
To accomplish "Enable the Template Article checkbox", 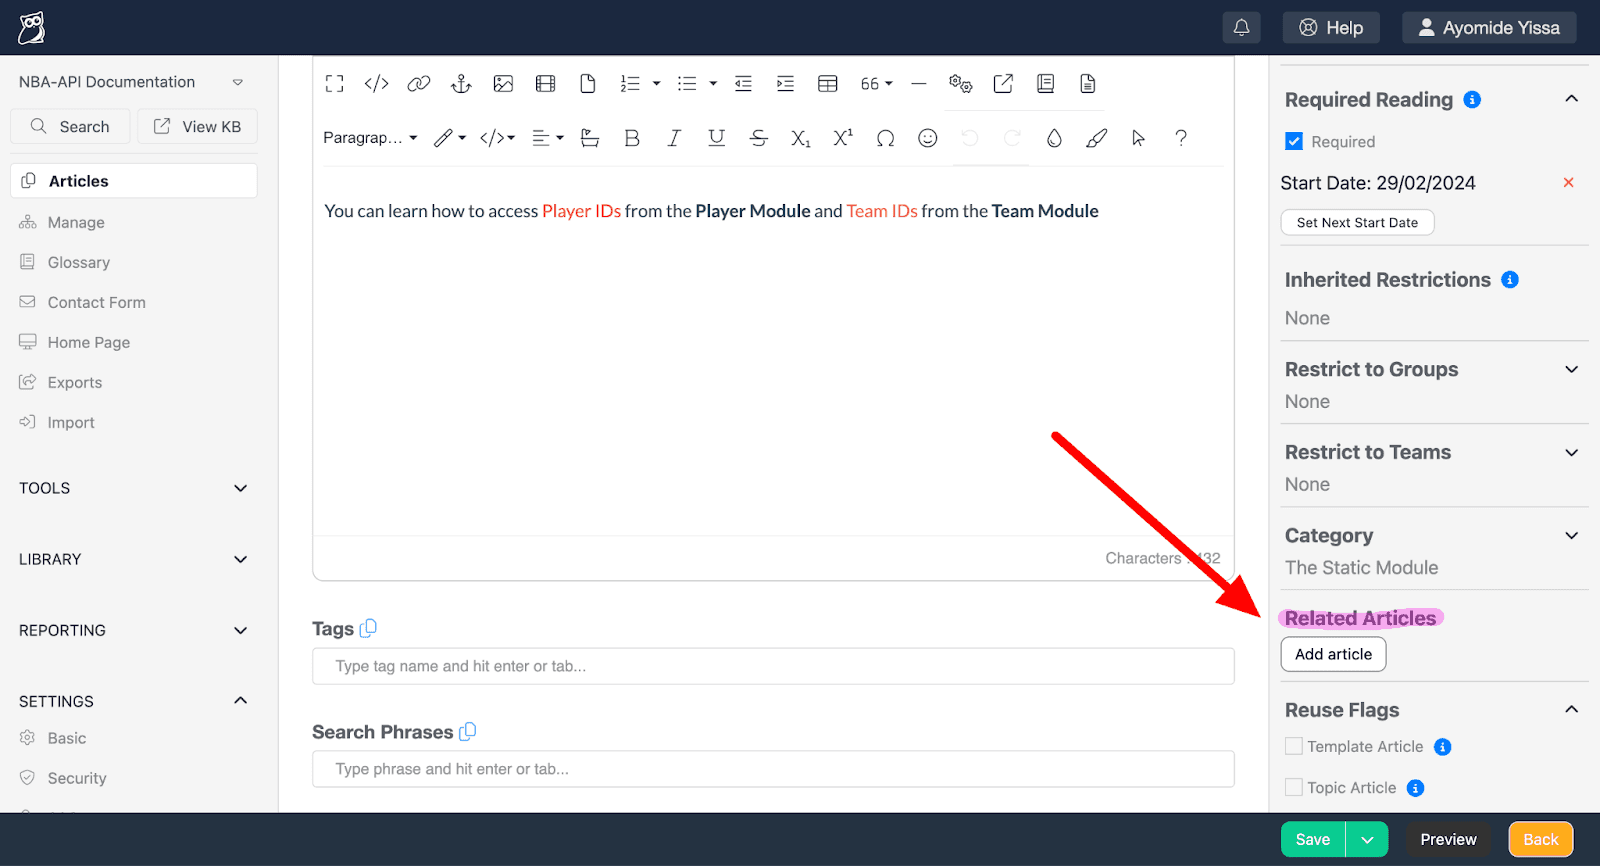I will (x=1294, y=746).
